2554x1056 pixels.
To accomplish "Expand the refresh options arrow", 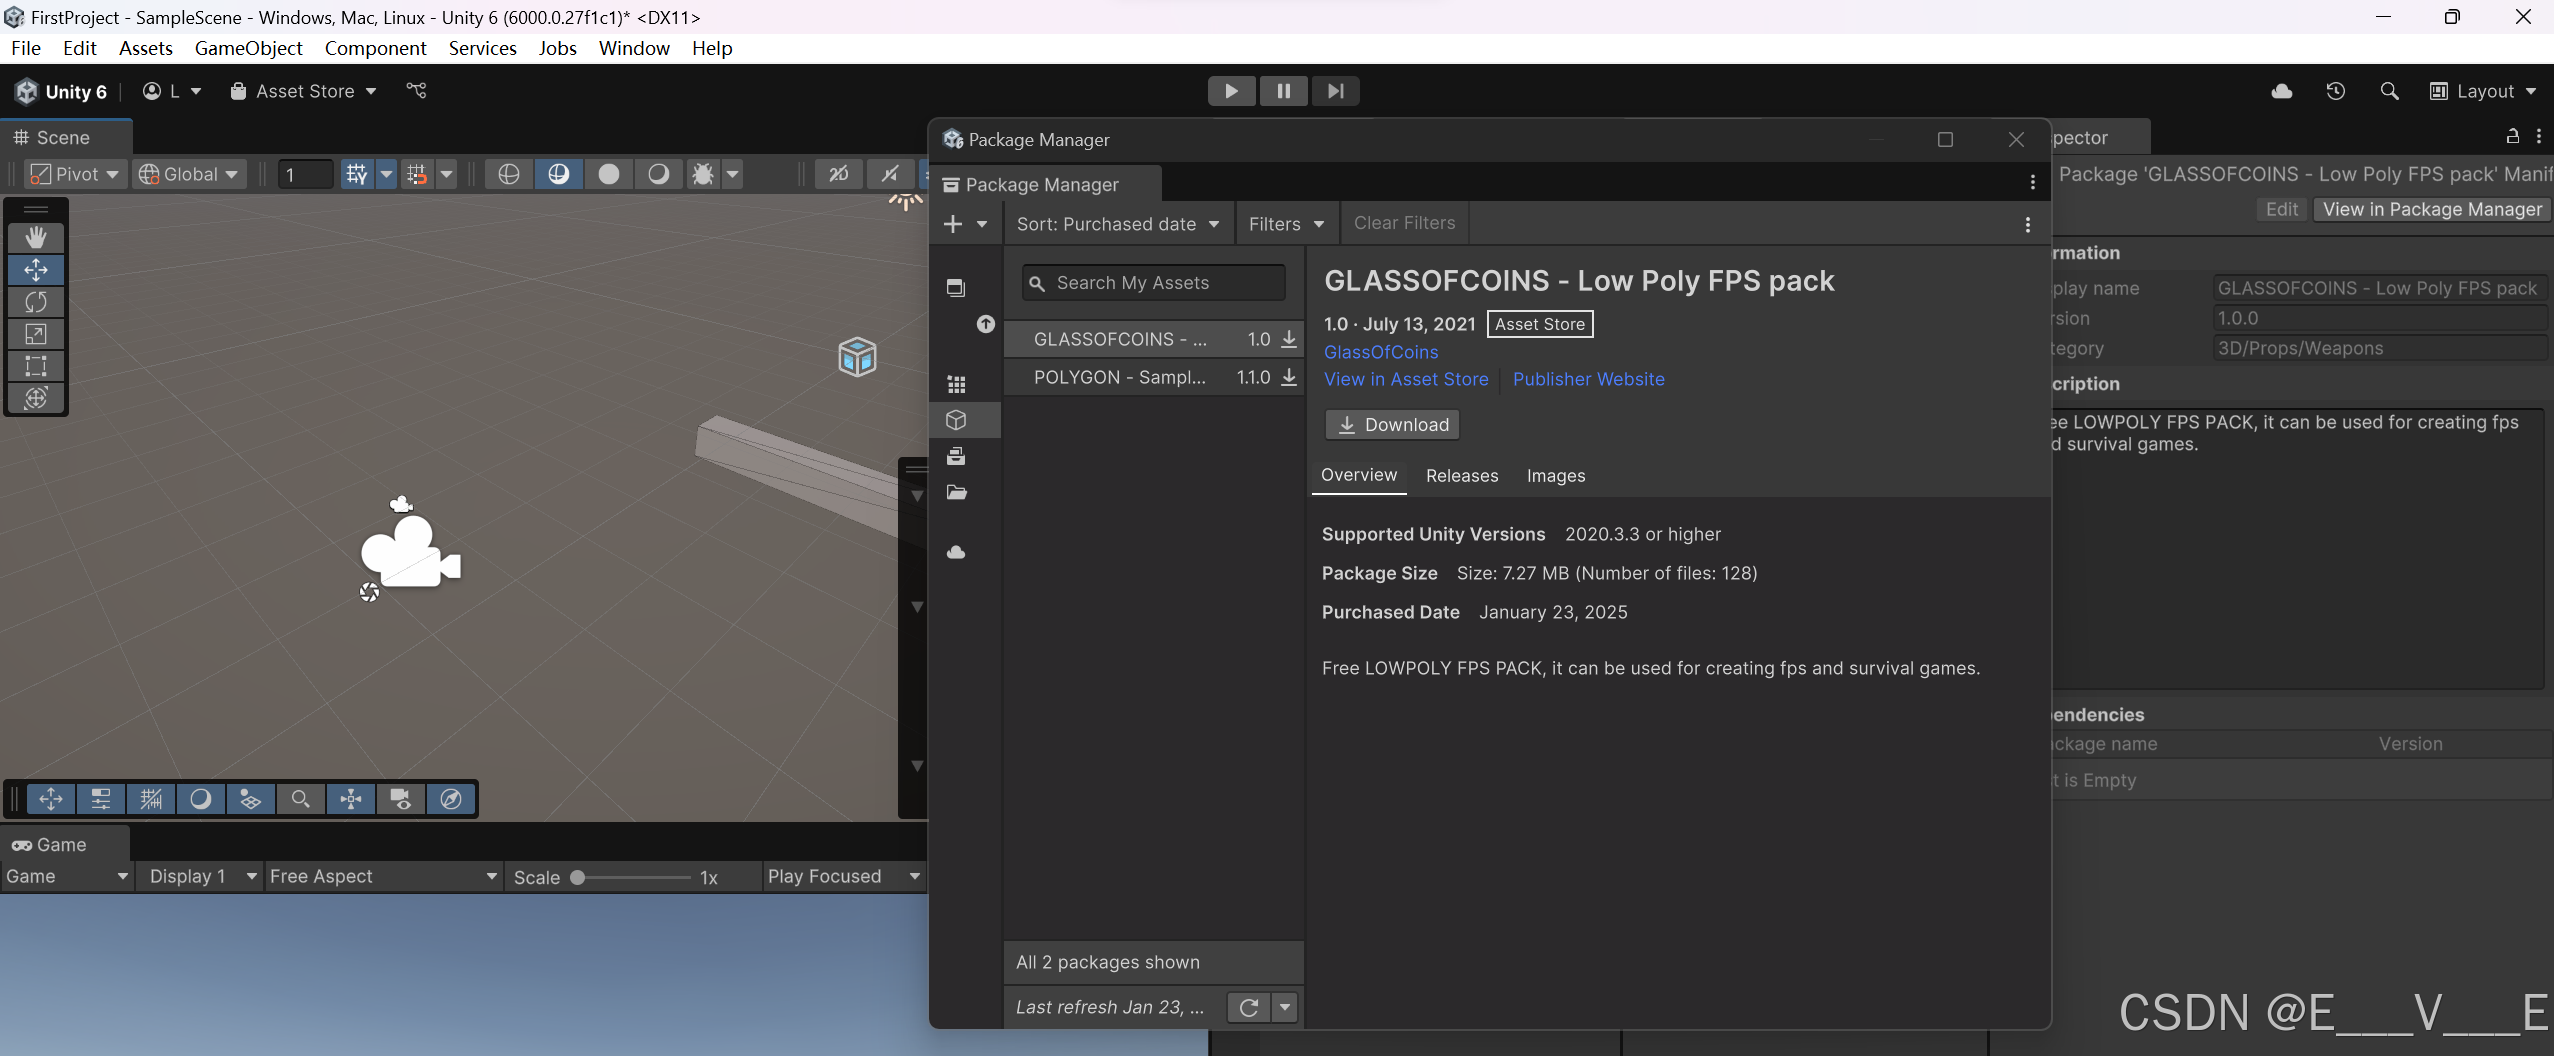I will coord(1285,1007).
